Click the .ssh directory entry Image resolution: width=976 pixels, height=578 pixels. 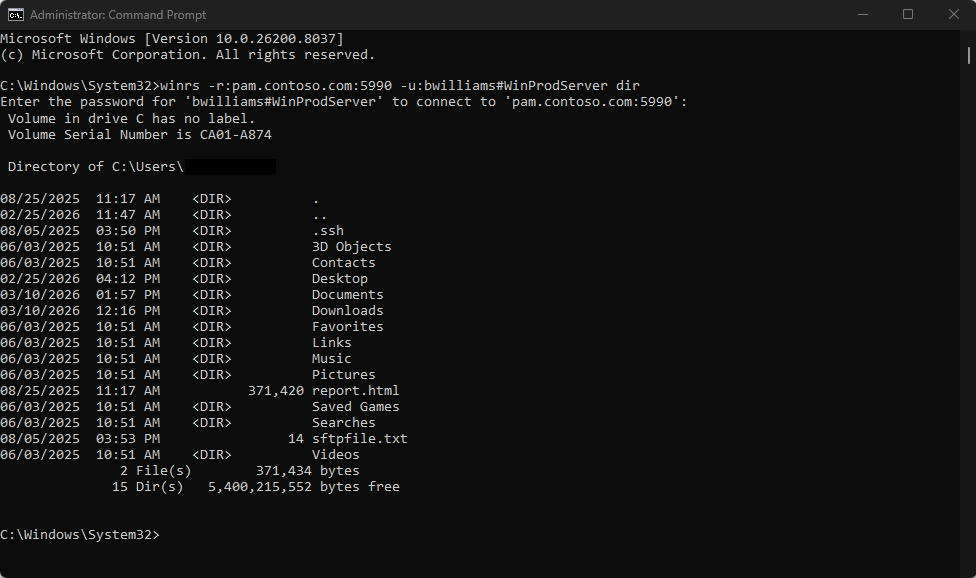[327, 231]
